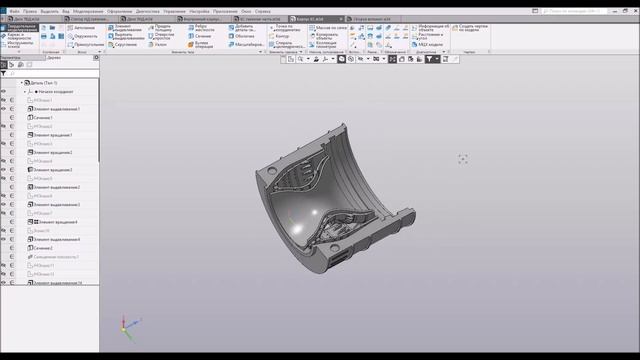640x360 pixels.
Task: Click the Оболочка shell tool
Action: [241, 36]
